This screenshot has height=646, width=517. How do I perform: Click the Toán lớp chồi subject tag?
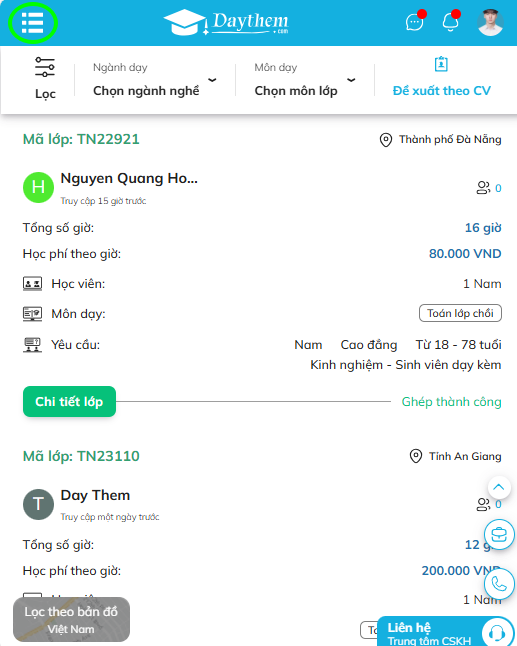[x=460, y=313]
